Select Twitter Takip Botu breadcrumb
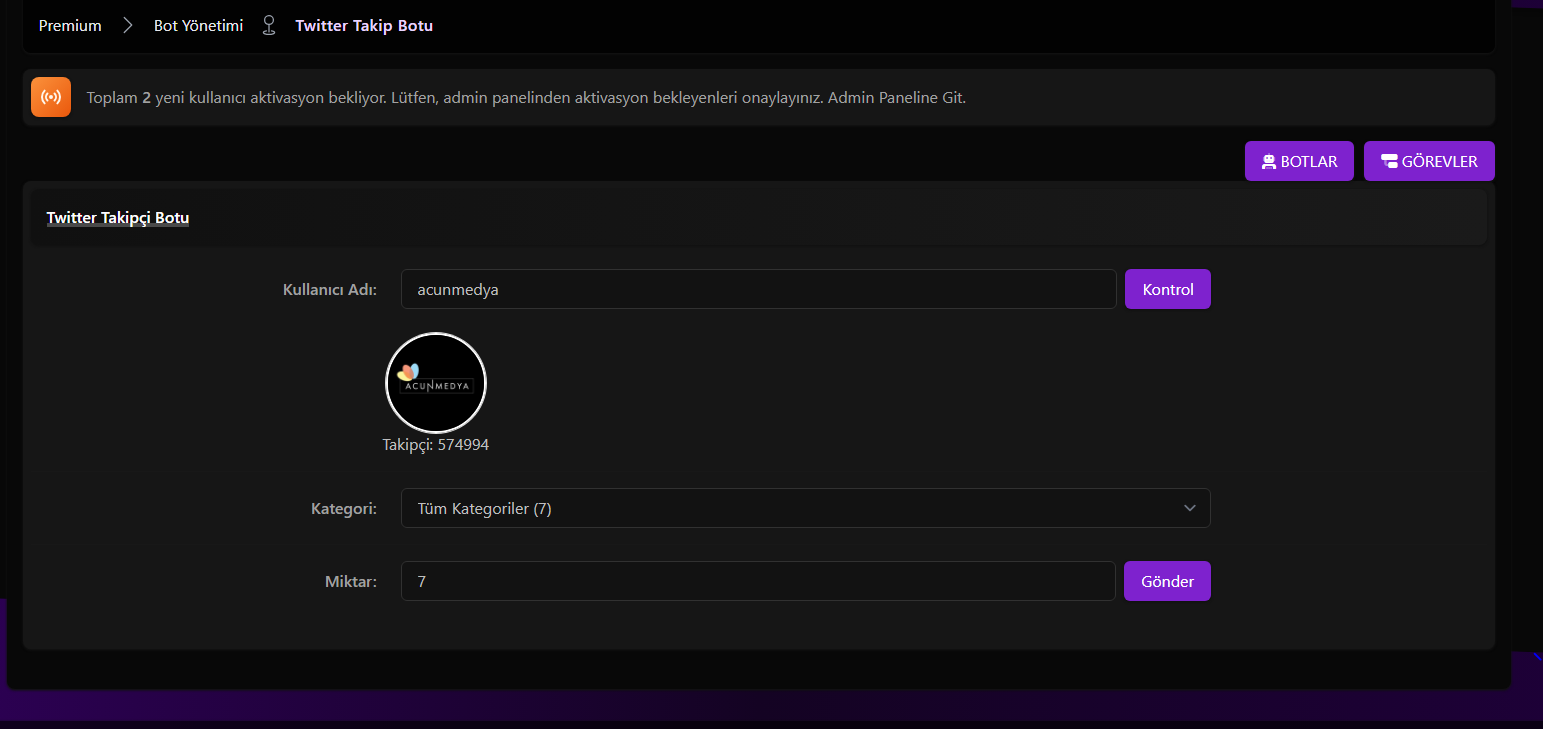 tap(364, 26)
